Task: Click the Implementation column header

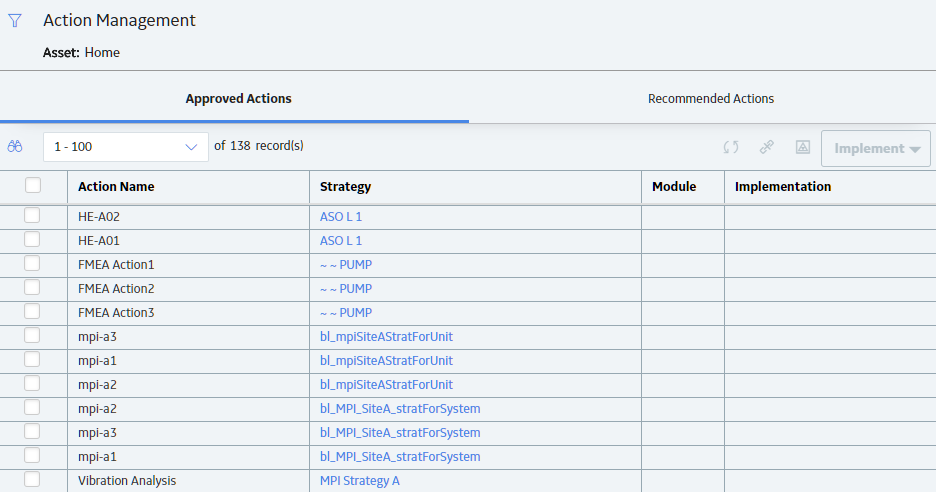Action: click(x=783, y=187)
